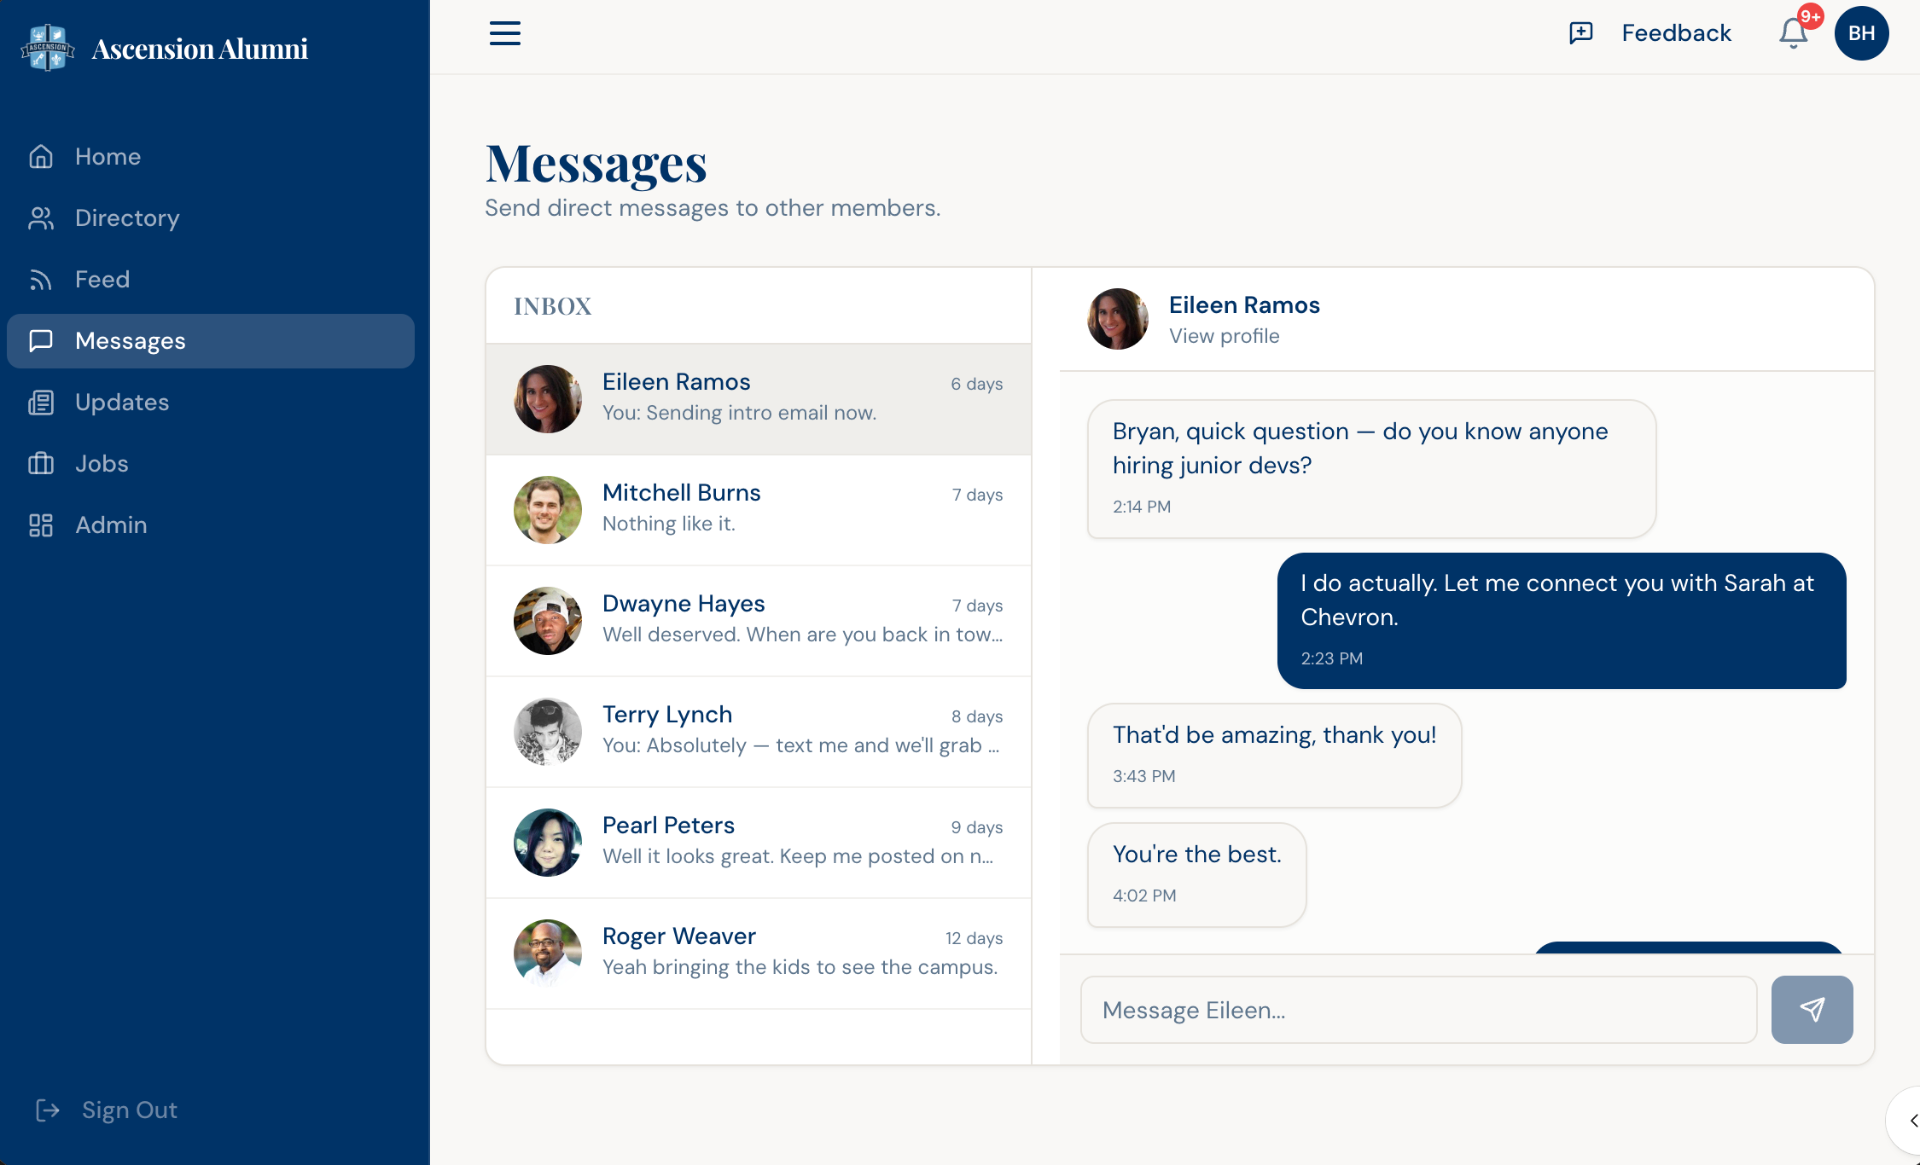This screenshot has height=1165, width=1920.
Task: Click the "12 days" timestamp
Action: [973, 938]
